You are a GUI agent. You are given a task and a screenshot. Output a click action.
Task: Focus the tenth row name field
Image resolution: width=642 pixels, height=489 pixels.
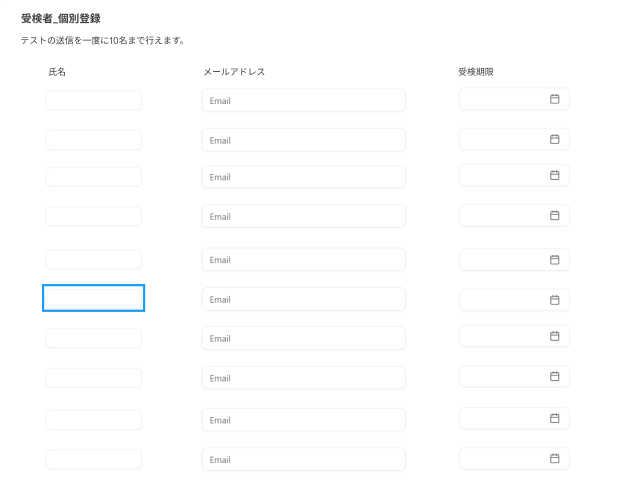93,459
